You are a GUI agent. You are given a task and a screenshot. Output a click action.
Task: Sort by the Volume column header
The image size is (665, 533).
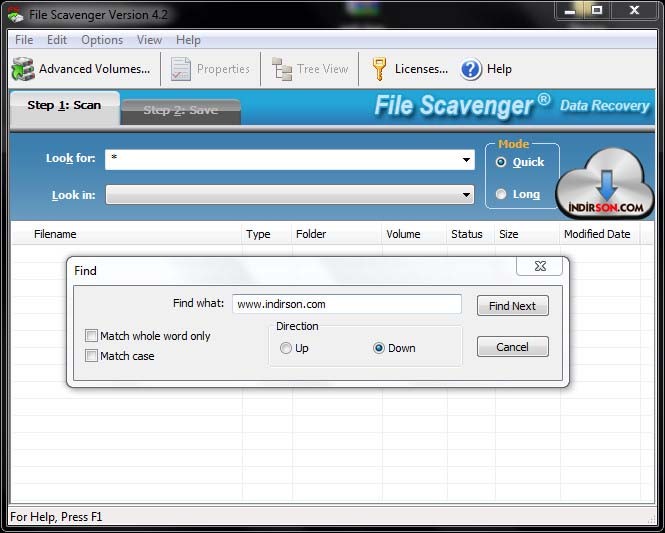coord(414,234)
